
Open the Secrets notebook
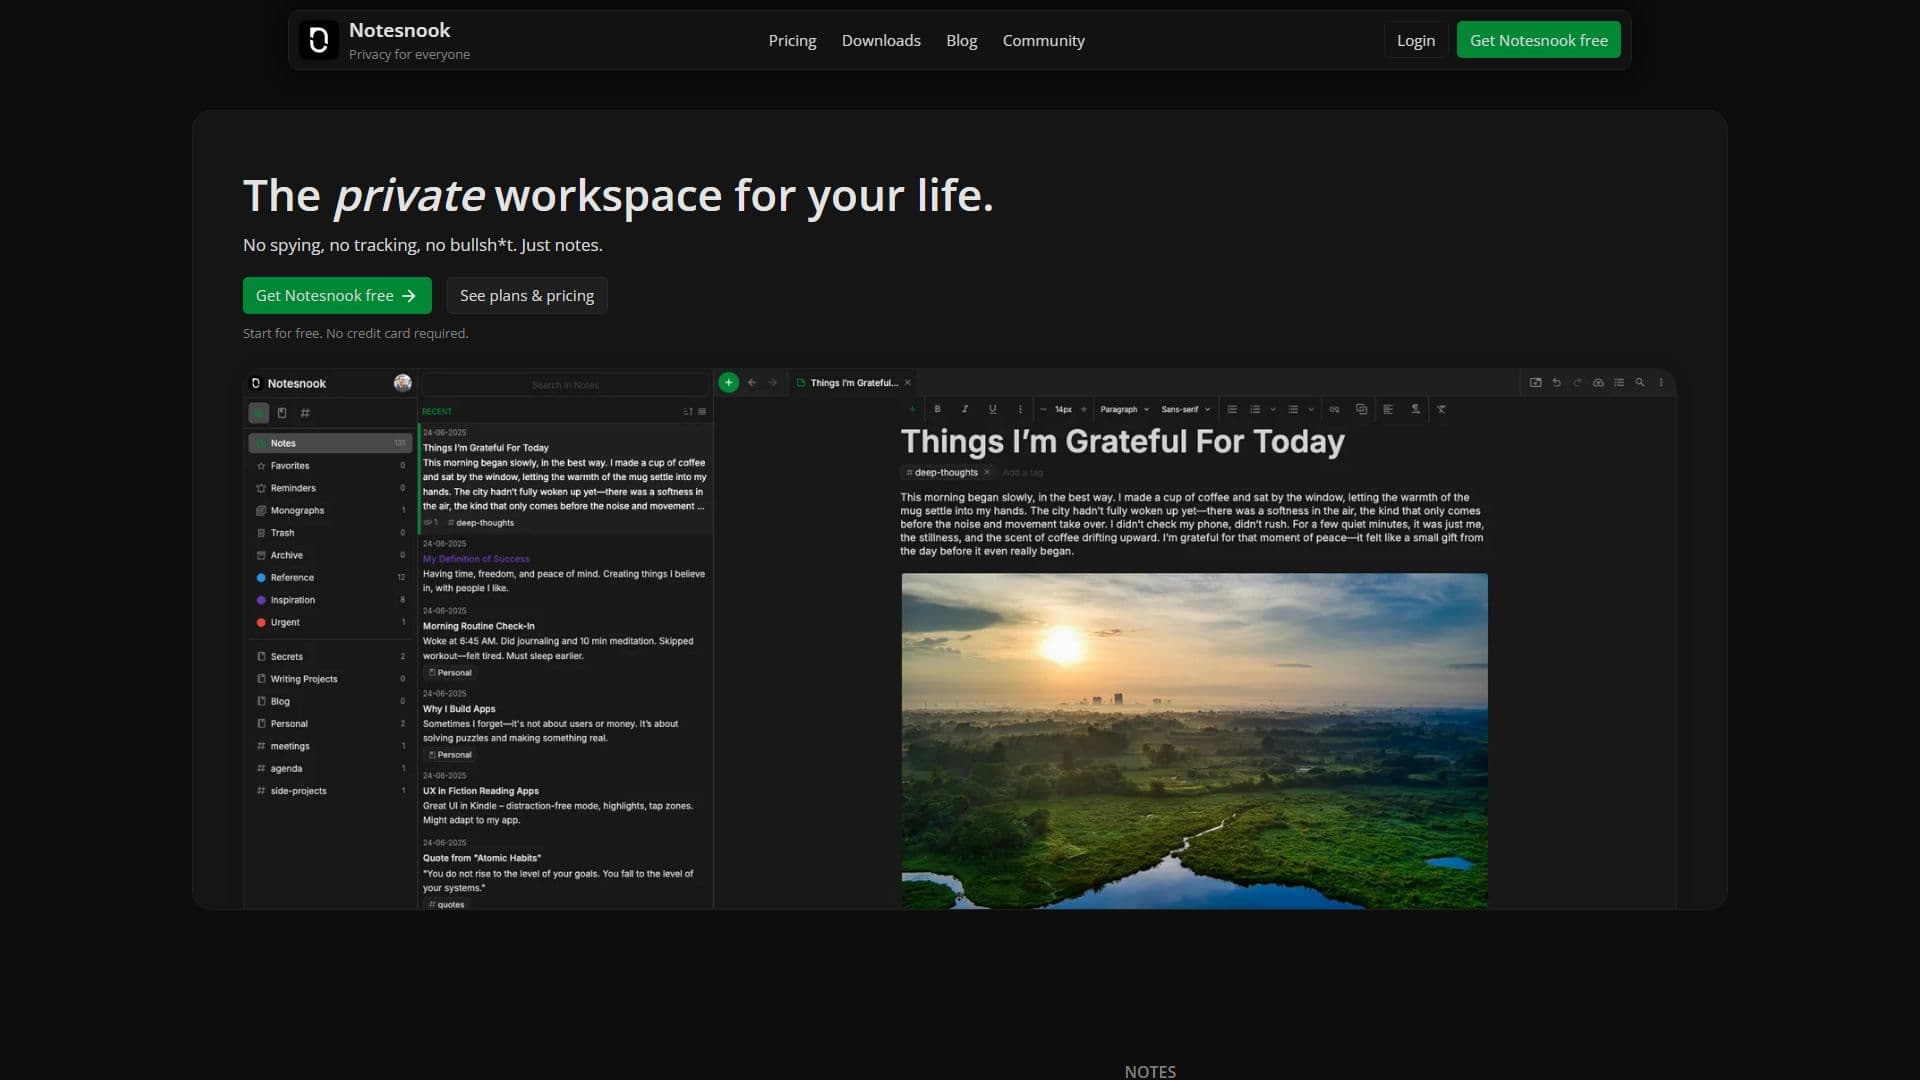tap(330, 657)
